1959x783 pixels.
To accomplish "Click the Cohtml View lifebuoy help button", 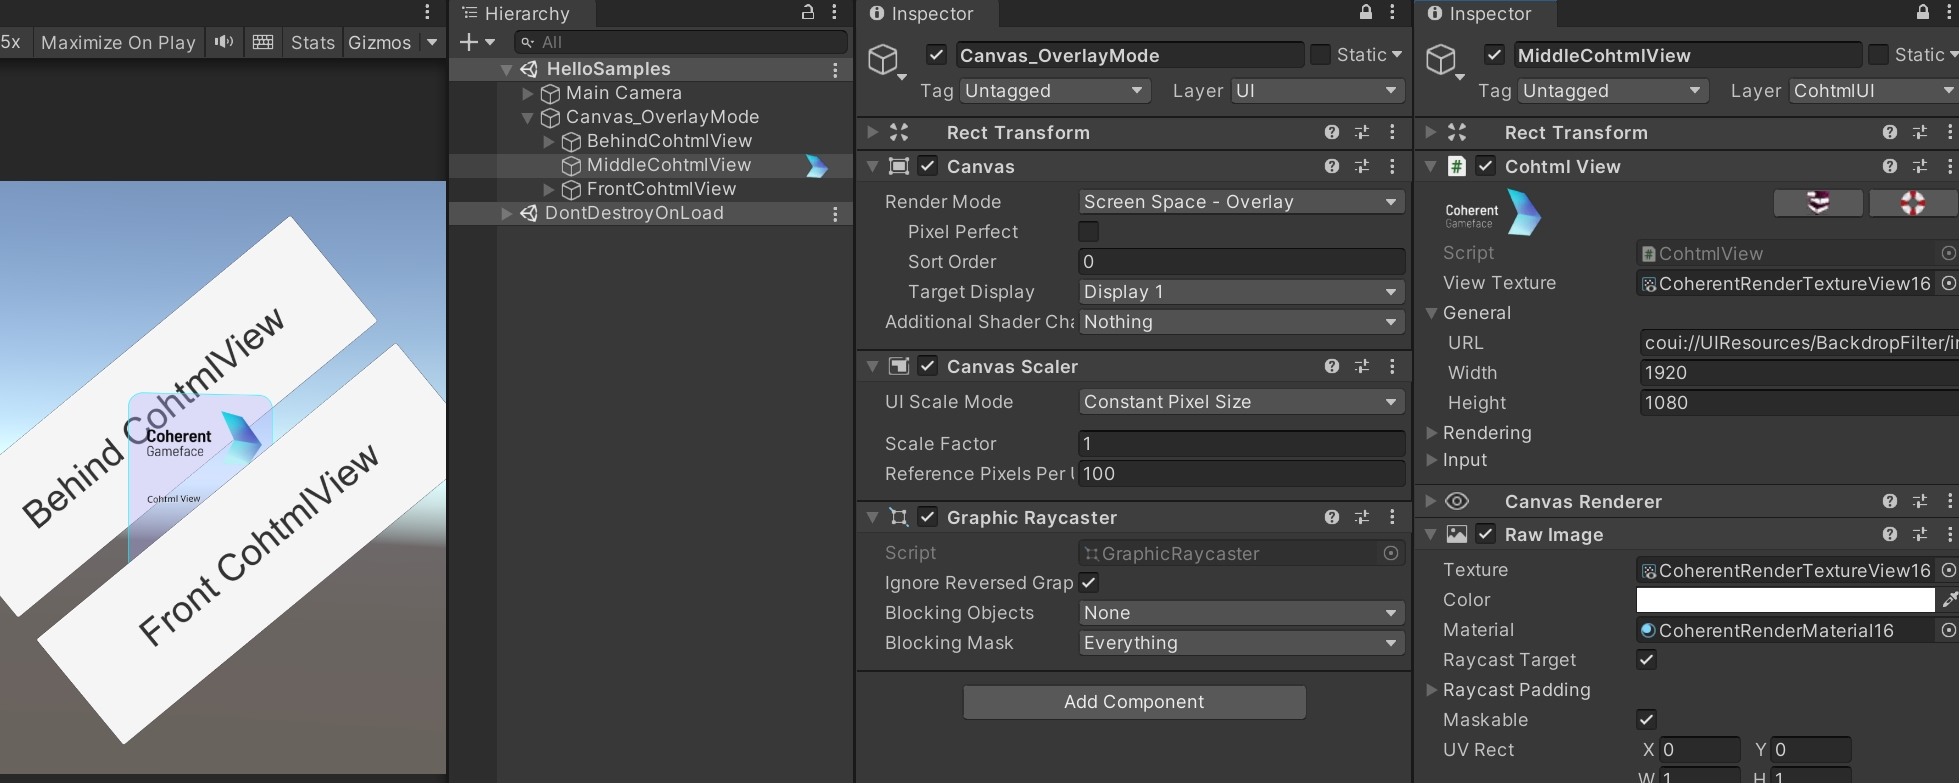I will point(1913,203).
